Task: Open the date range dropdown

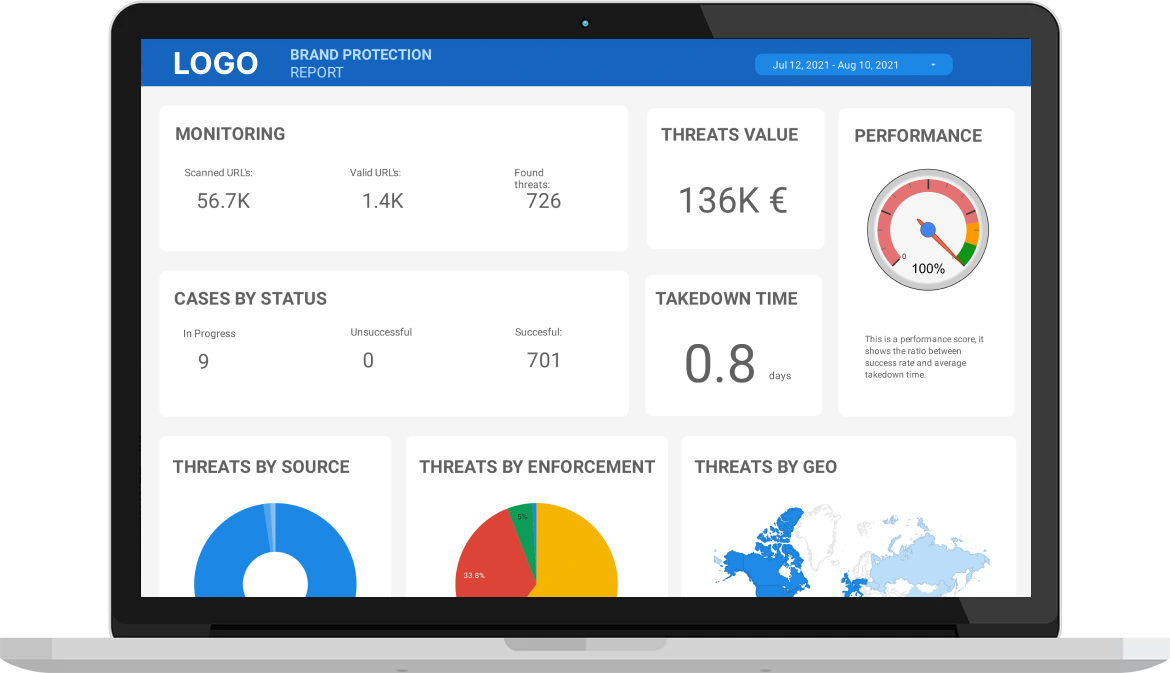Action: (853, 63)
